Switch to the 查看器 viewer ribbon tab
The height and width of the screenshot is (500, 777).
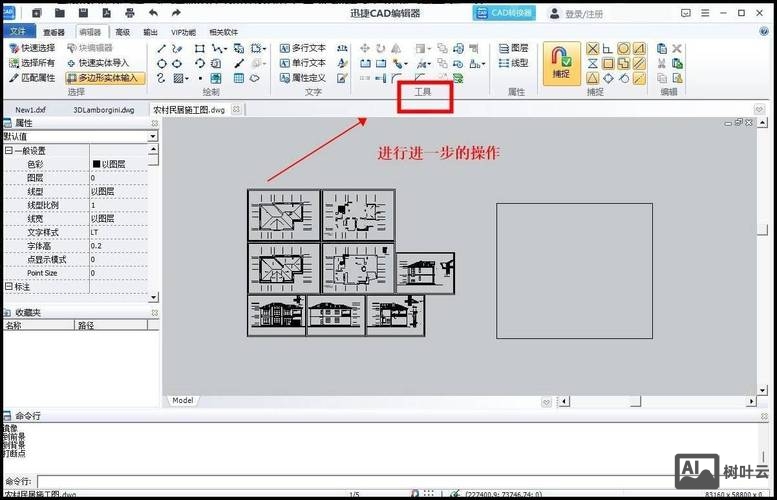pyautogui.click(x=53, y=32)
